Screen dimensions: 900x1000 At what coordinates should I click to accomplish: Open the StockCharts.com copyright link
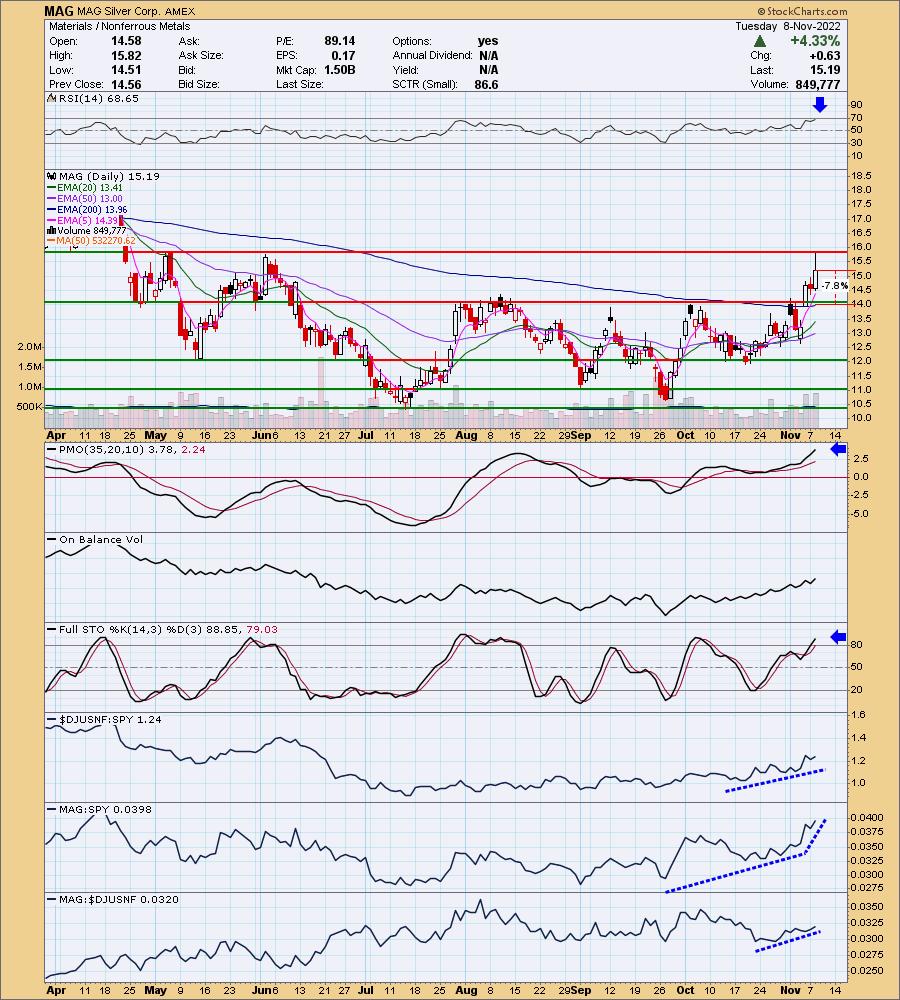(x=802, y=11)
